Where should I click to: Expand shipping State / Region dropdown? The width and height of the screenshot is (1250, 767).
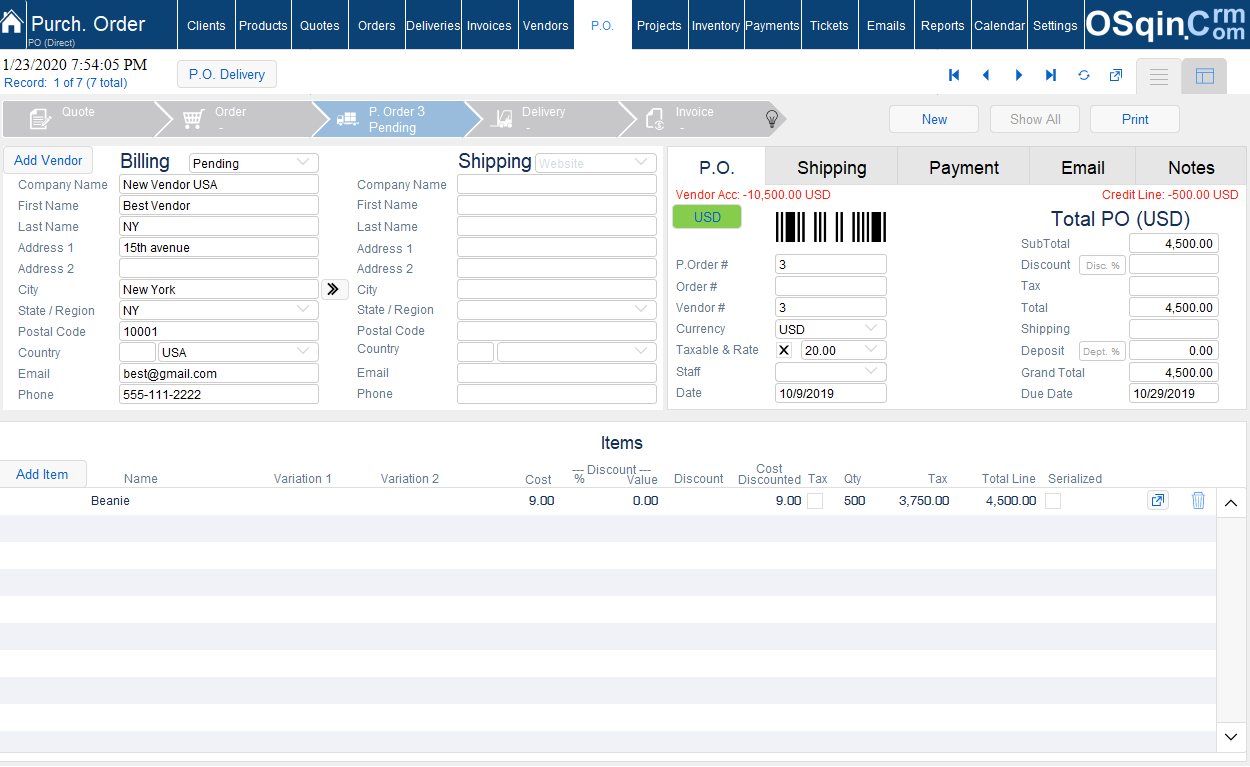pyautogui.click(x=557, y=309)
